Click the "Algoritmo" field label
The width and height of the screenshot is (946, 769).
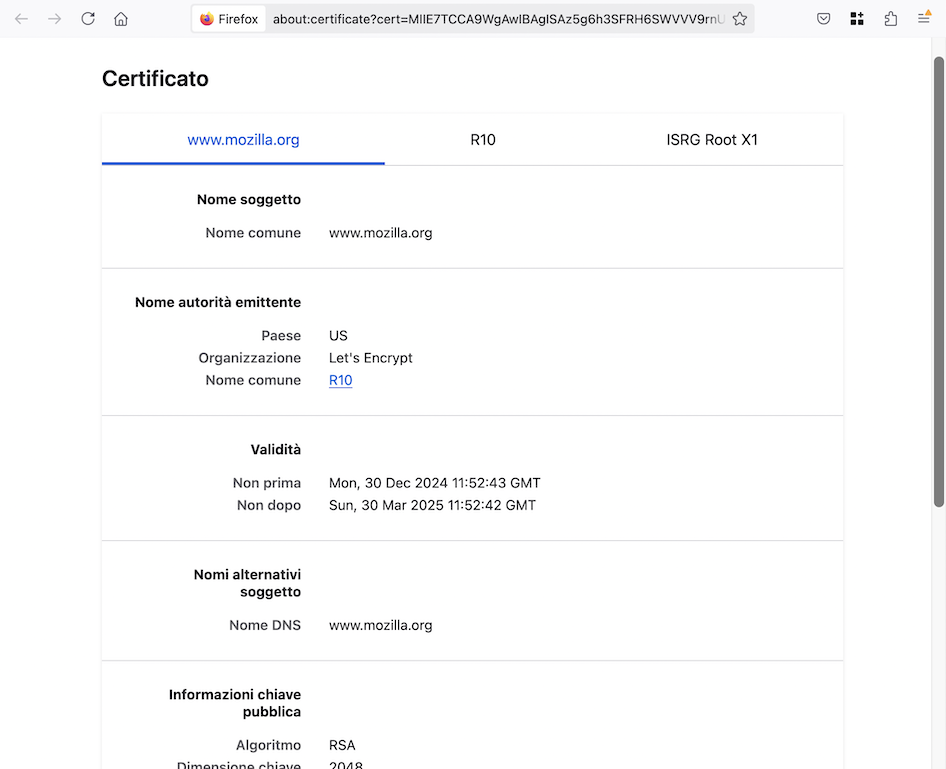point(268,745)
